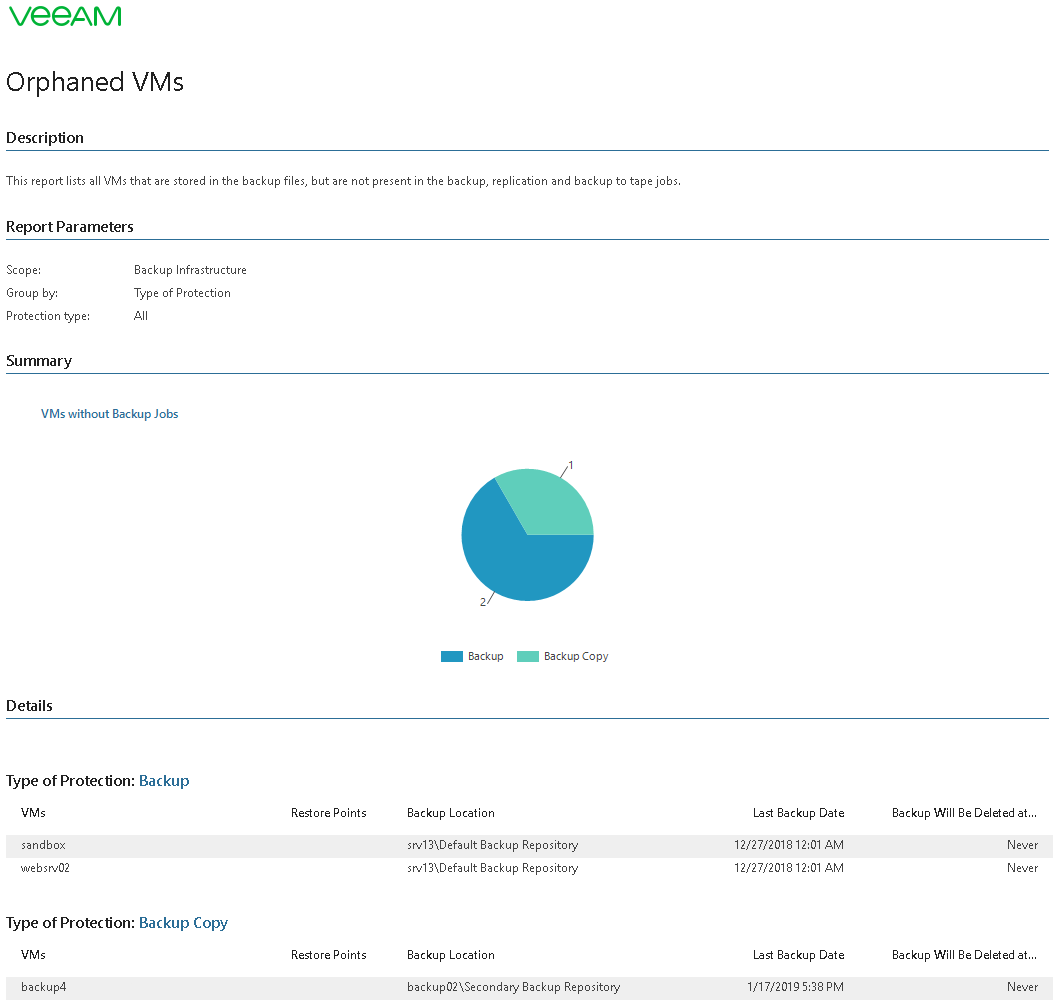
Task: Click the Last Backup Date header in Backup table
Action: coord(798,813)
